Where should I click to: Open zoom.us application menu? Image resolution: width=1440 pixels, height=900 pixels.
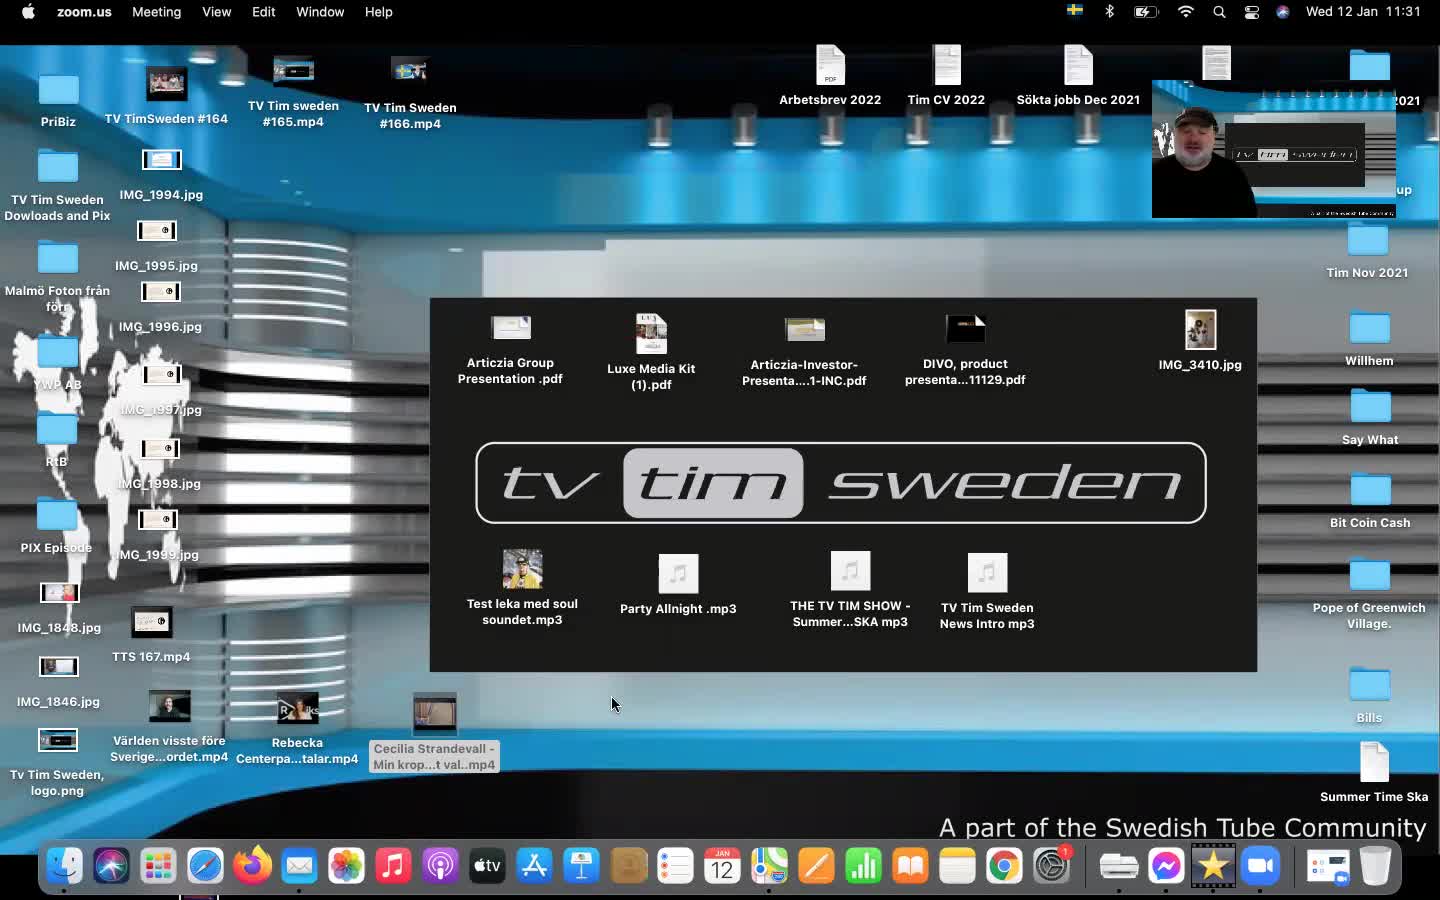84,12
